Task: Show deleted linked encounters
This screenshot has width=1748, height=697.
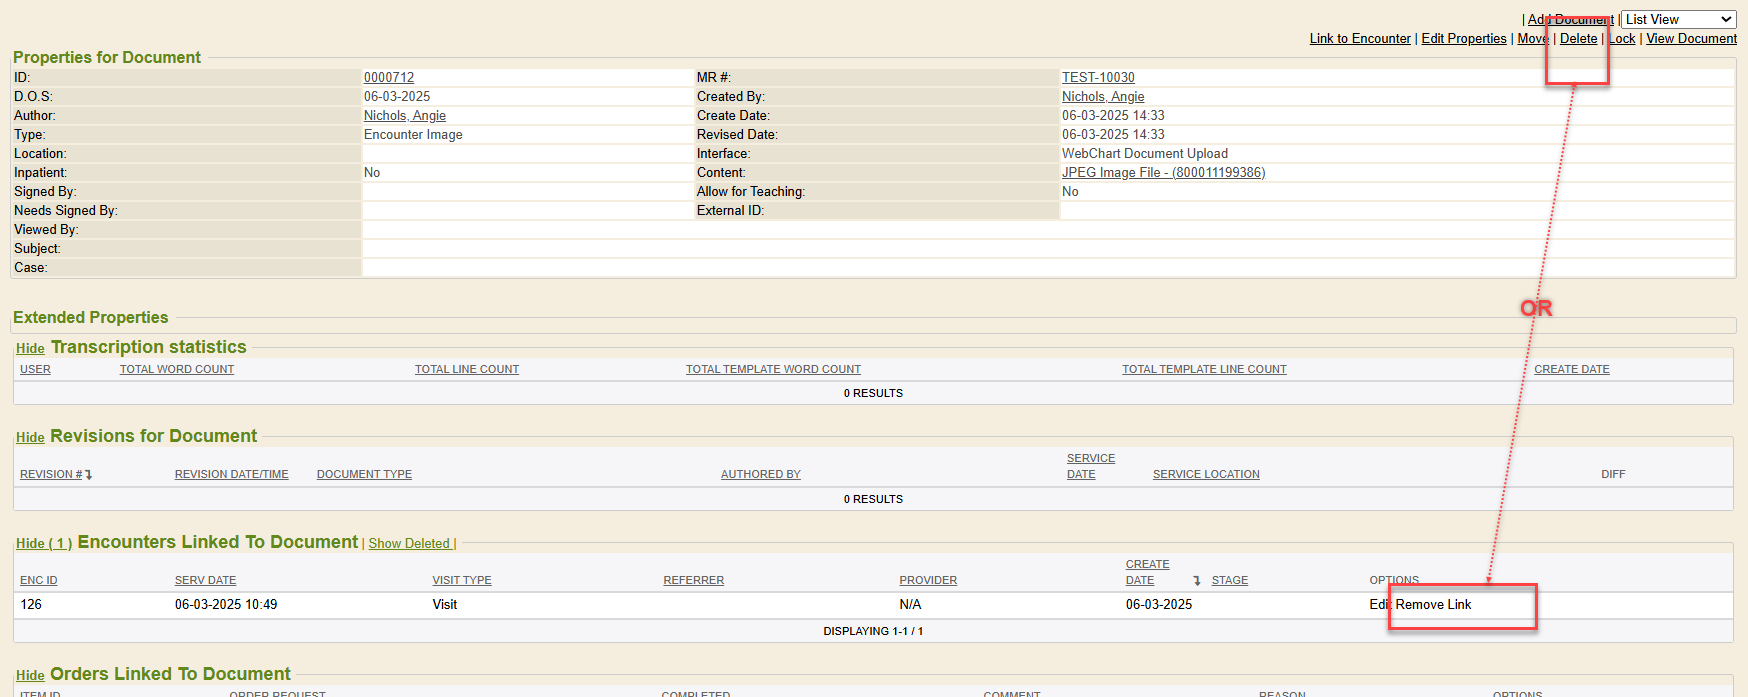Action: [x=409, y=543]
